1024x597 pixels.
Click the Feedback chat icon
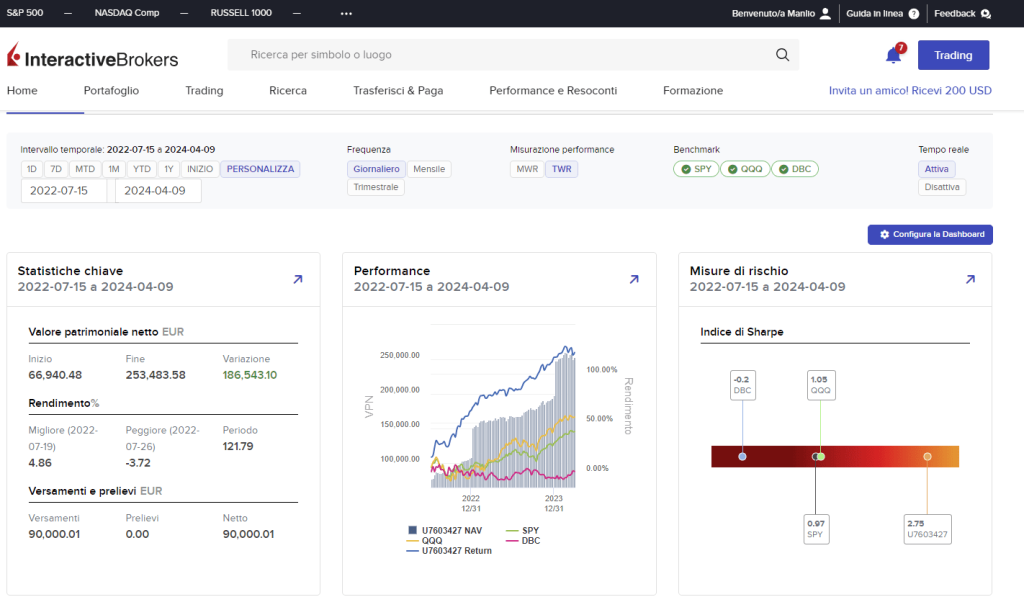985,13
